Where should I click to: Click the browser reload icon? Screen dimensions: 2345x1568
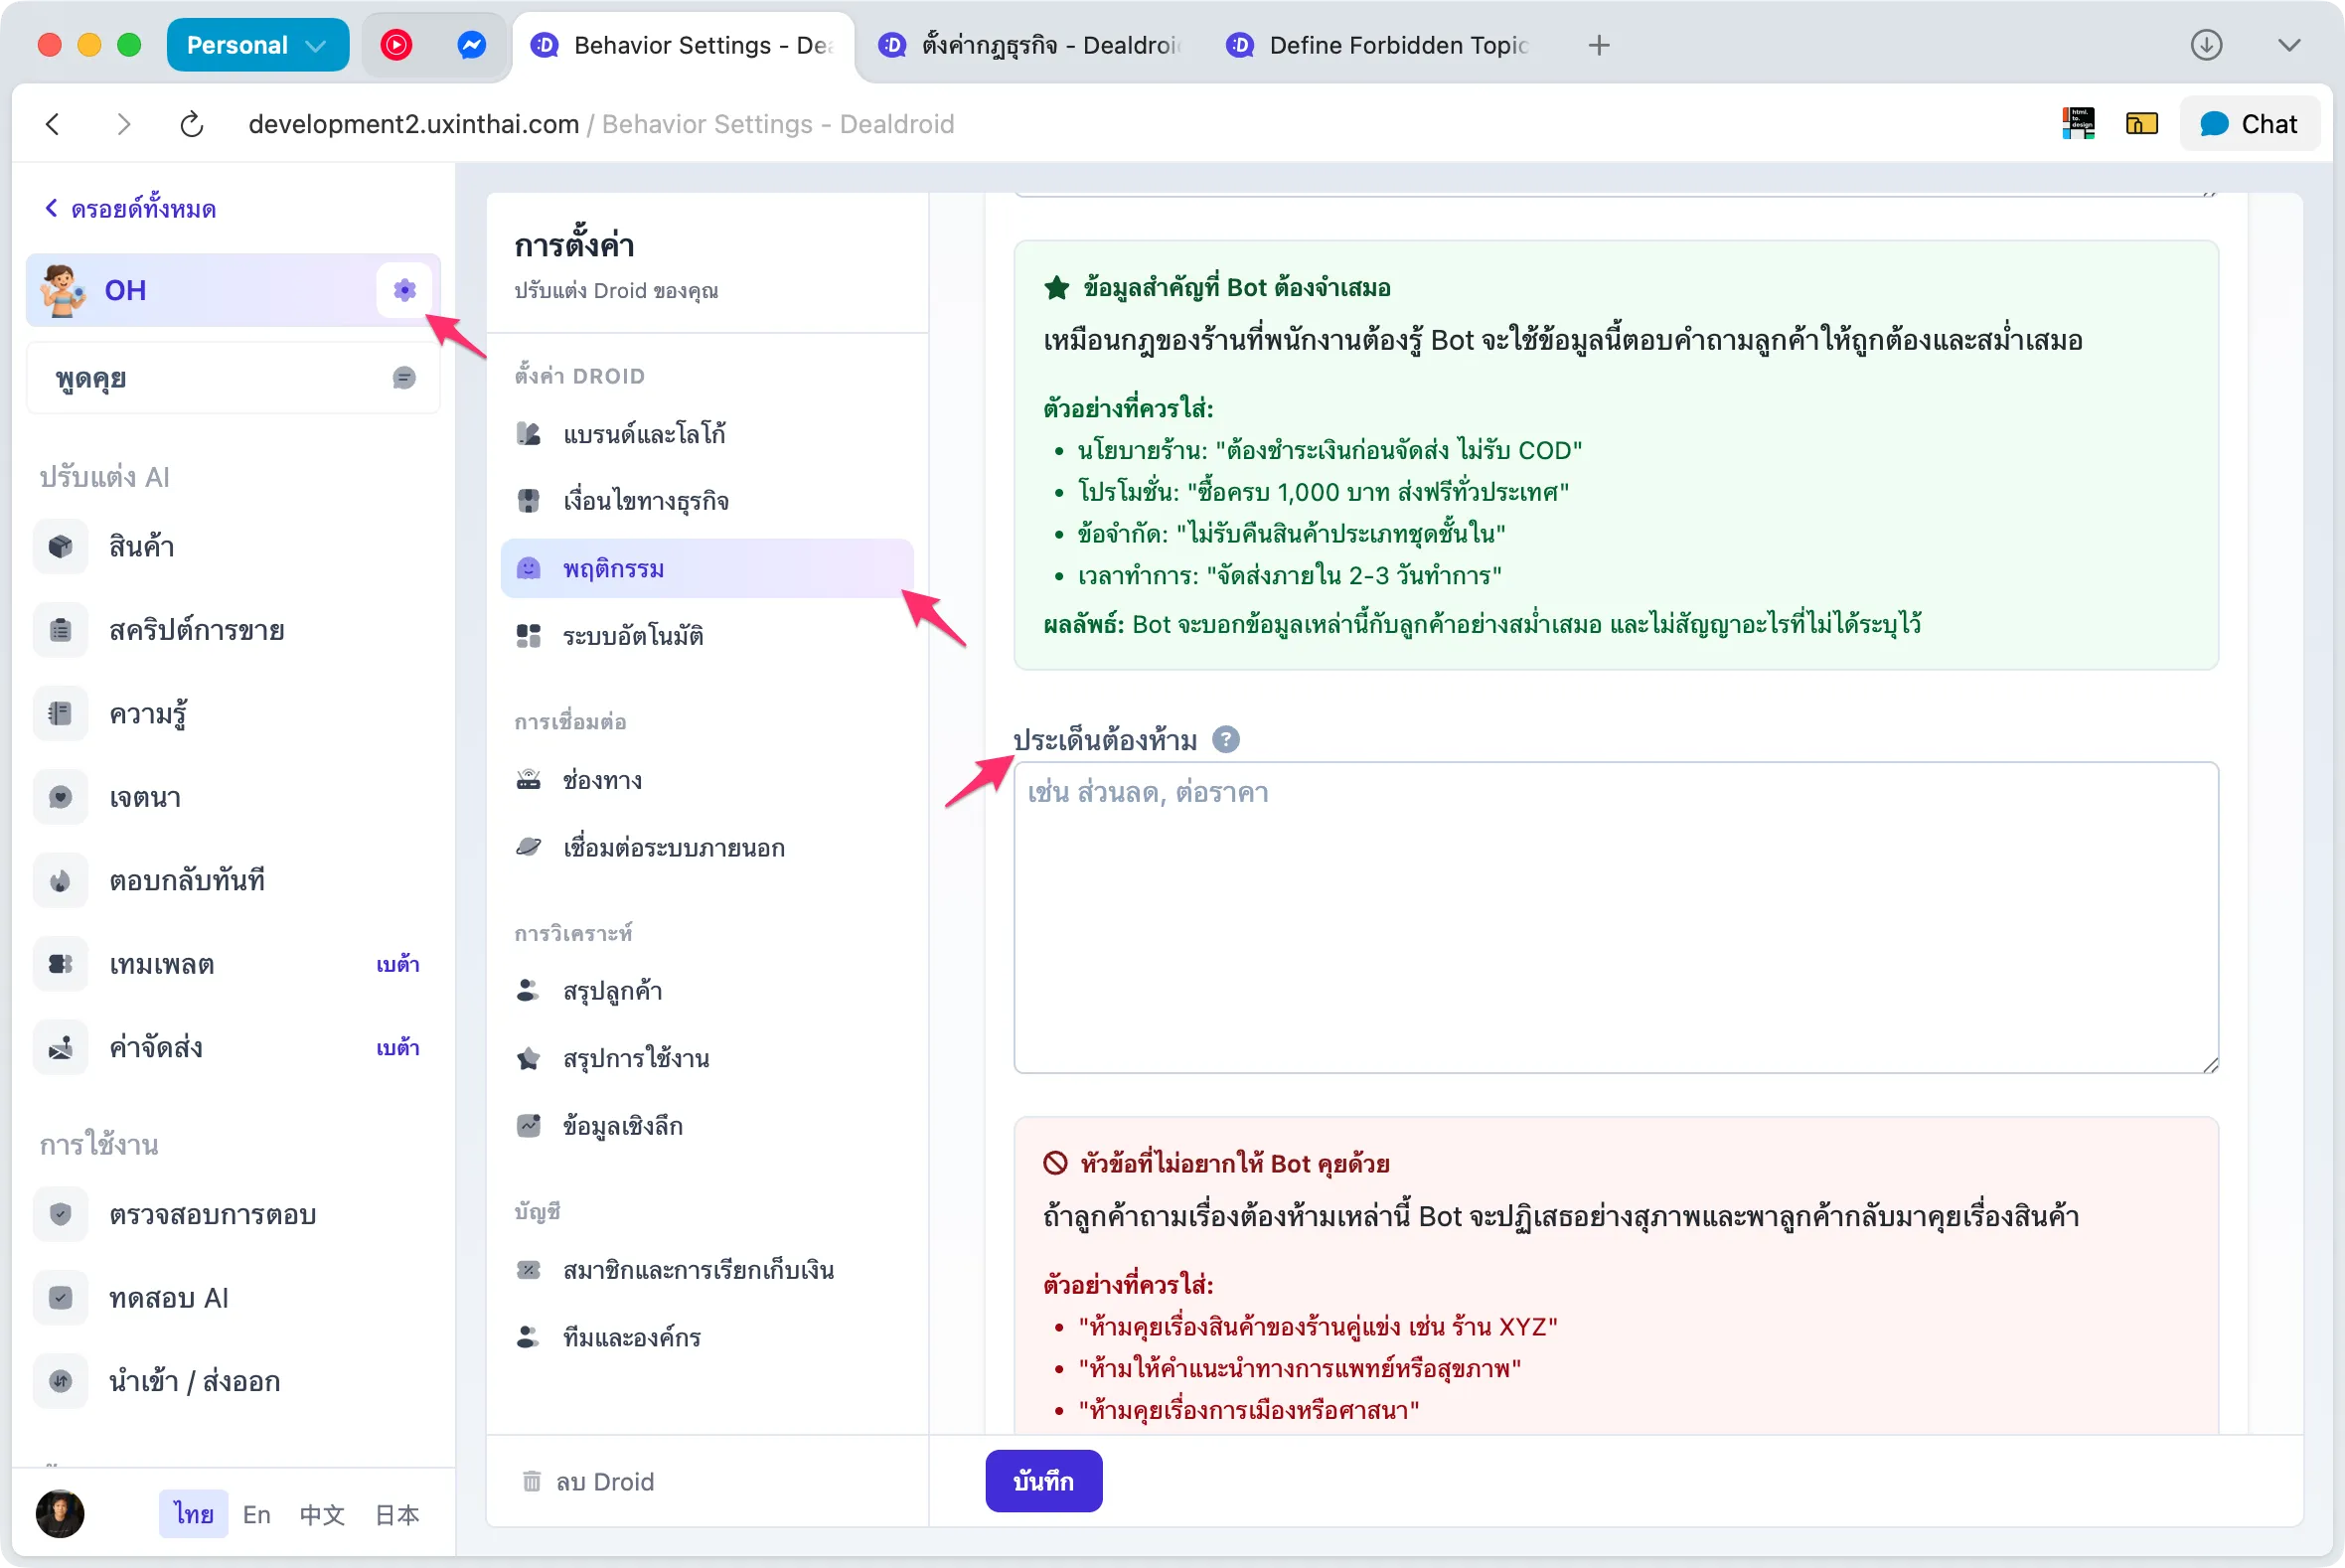(191, 124)
